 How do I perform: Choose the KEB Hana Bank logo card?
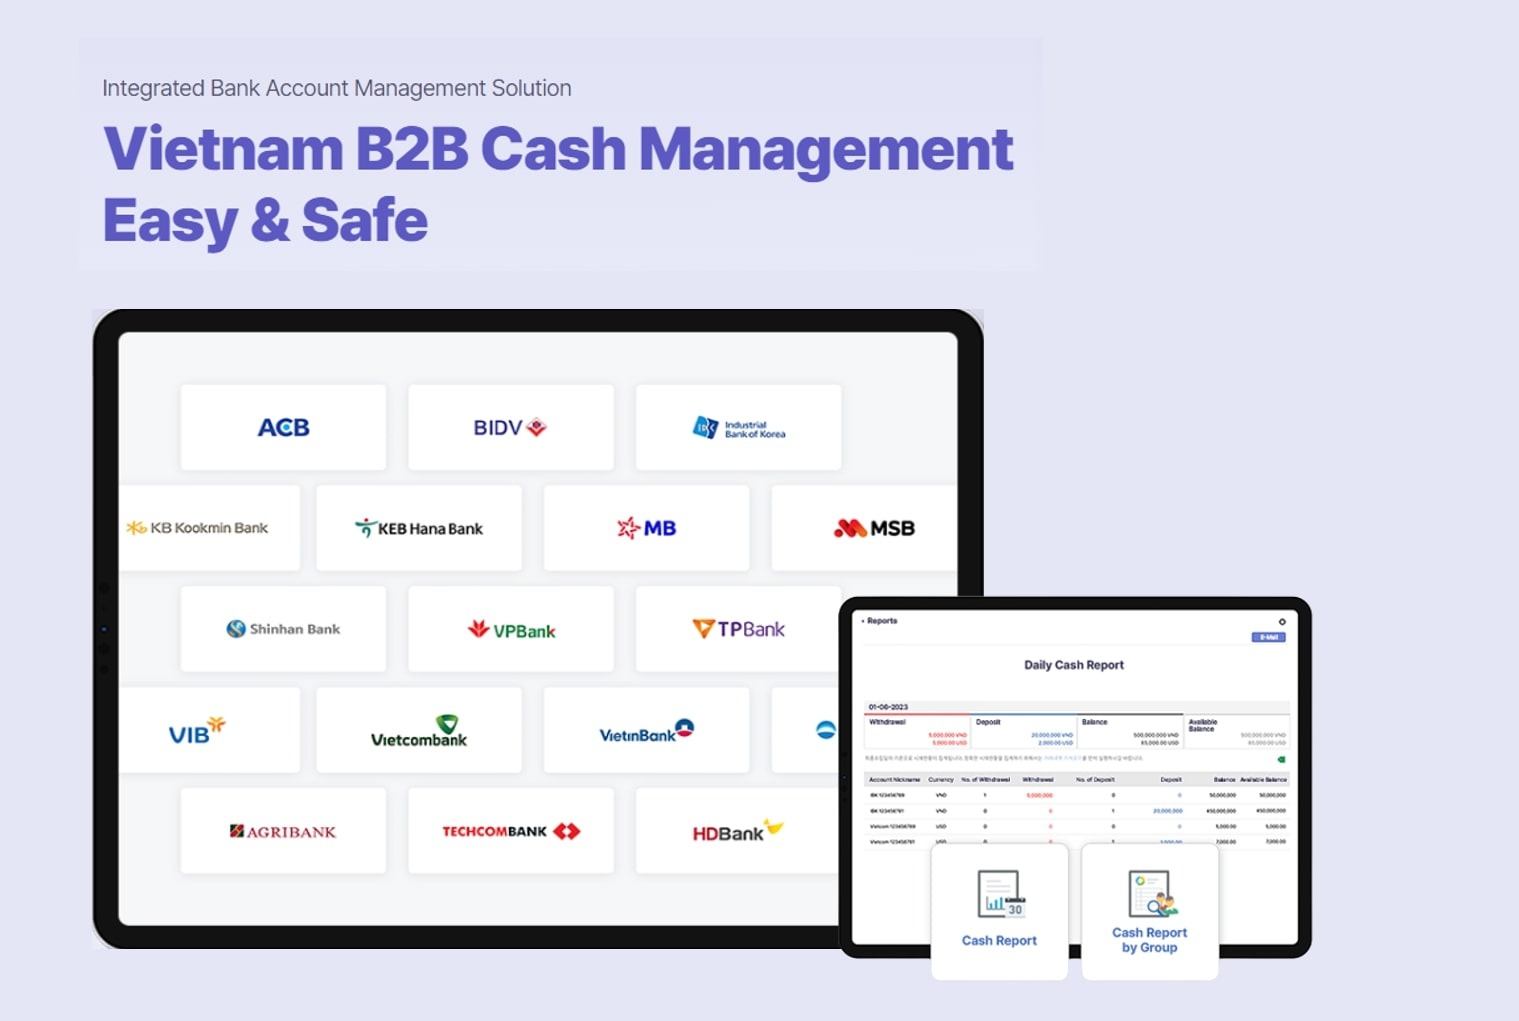pos(419,528)
